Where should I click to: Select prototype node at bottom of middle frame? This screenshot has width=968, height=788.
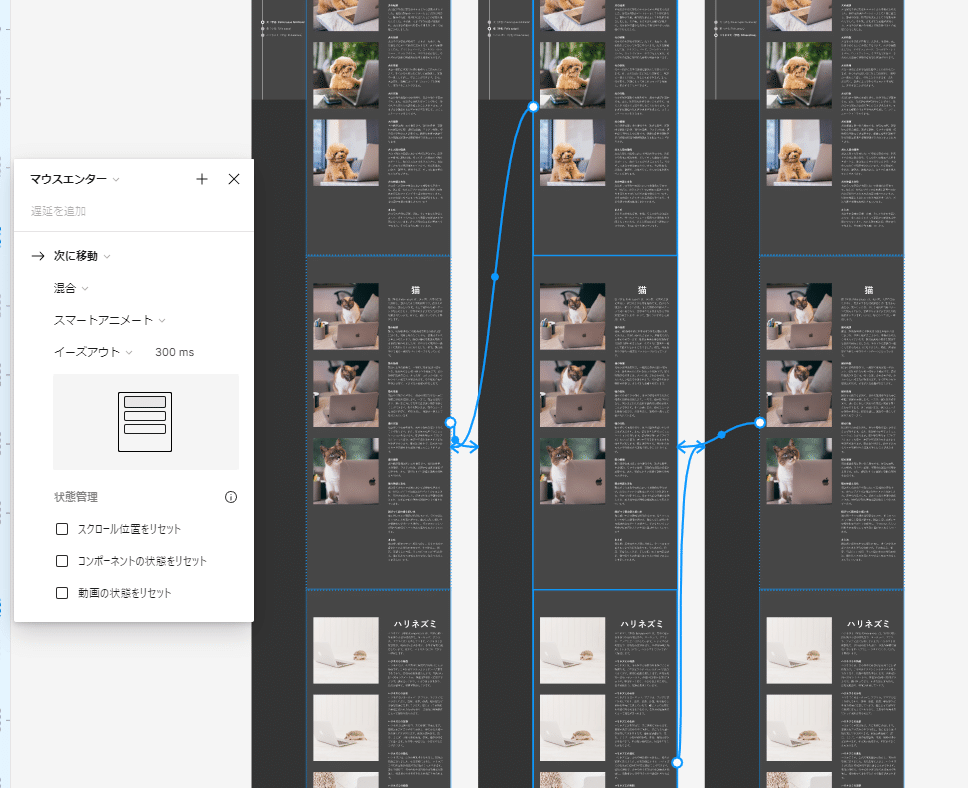[677, 763]
